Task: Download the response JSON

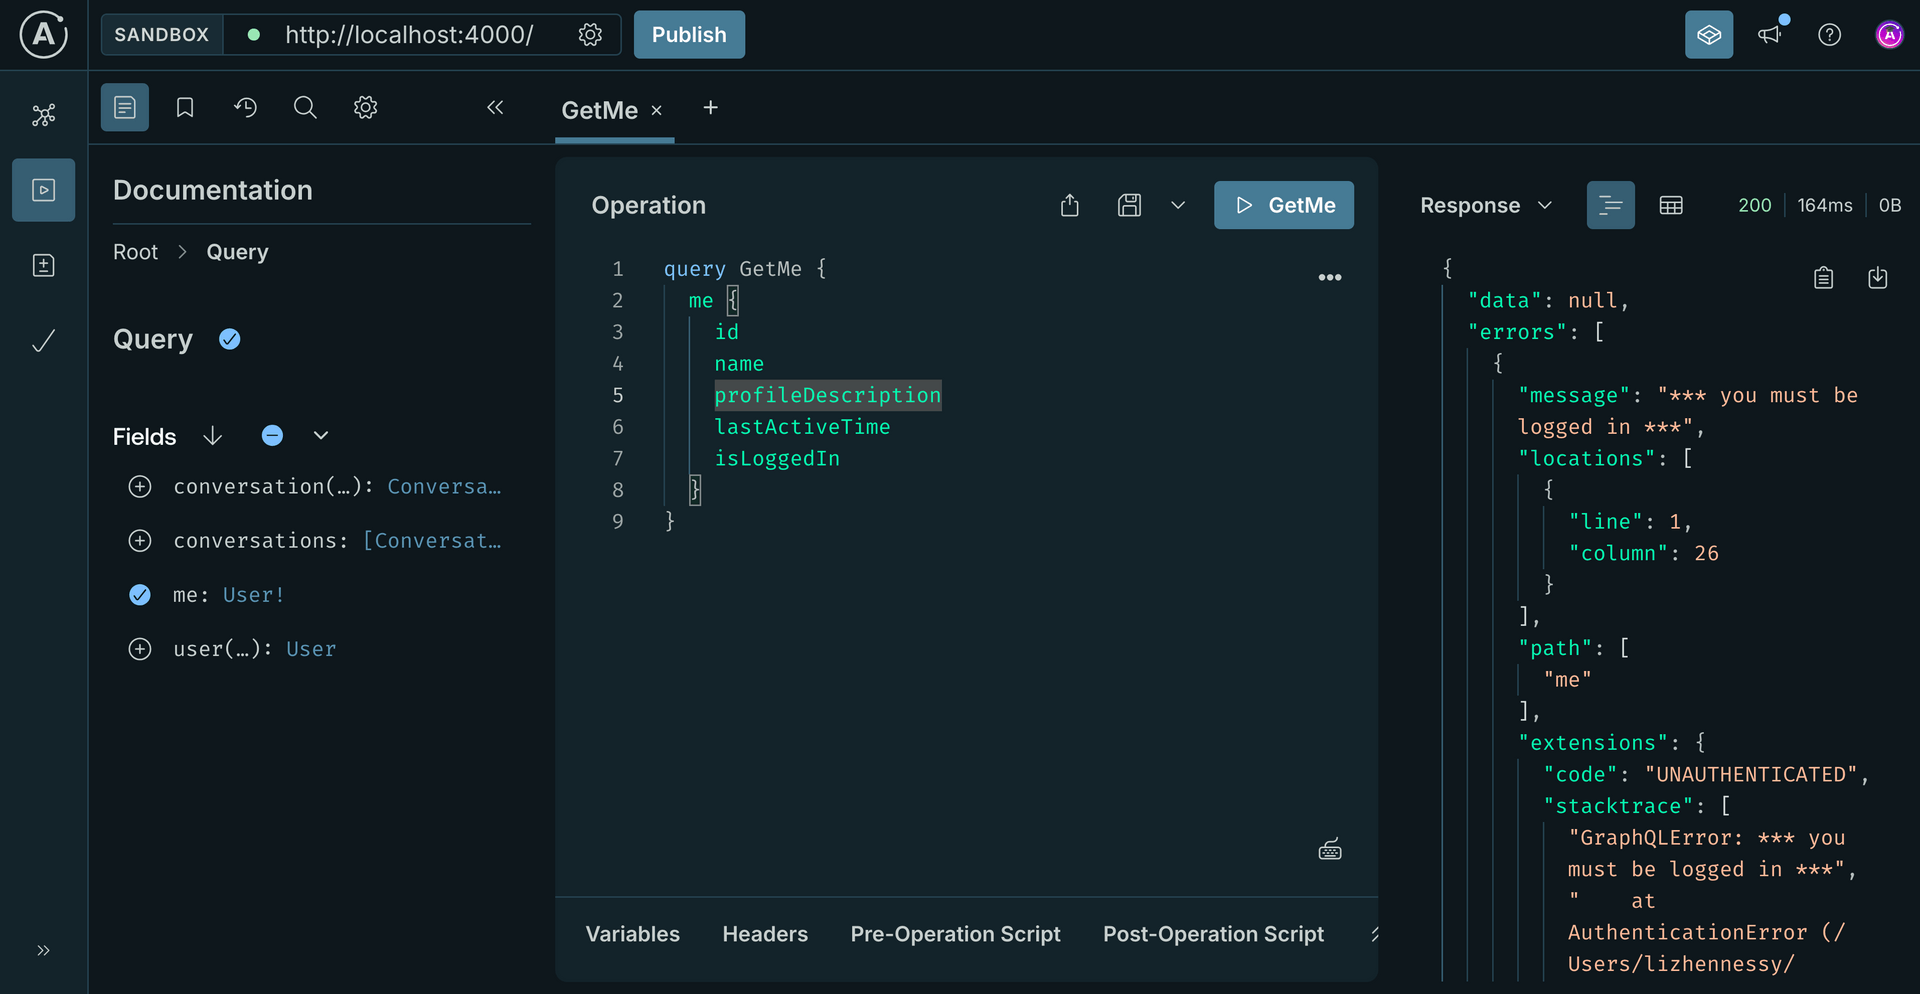Action: [x=1878, y=277]
